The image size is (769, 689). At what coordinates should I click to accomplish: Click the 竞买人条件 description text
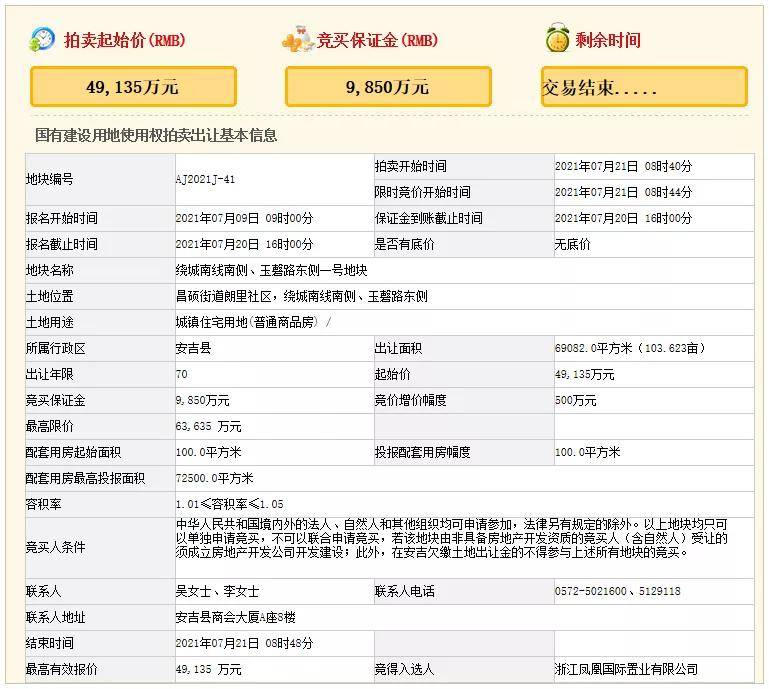tap(452, 538)
